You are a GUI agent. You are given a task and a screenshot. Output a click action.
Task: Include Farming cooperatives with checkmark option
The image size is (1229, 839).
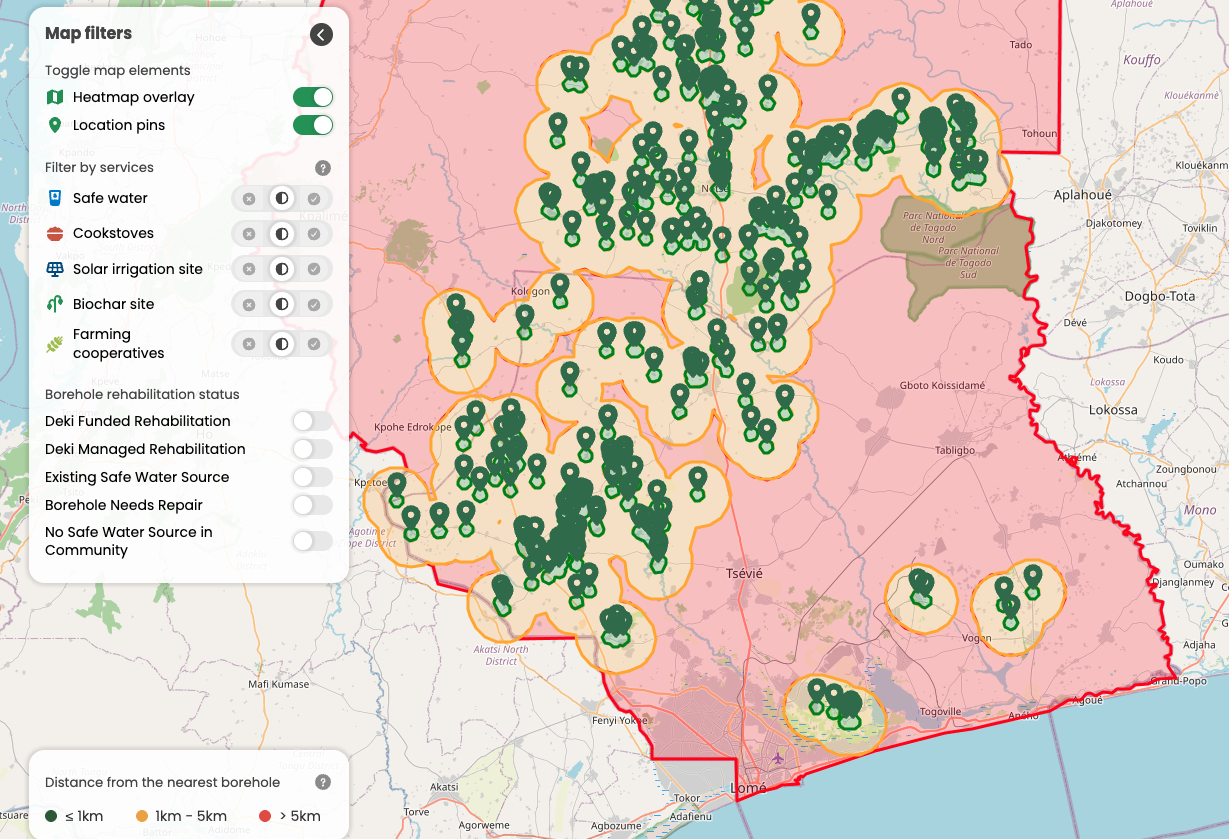pos(314,344)
